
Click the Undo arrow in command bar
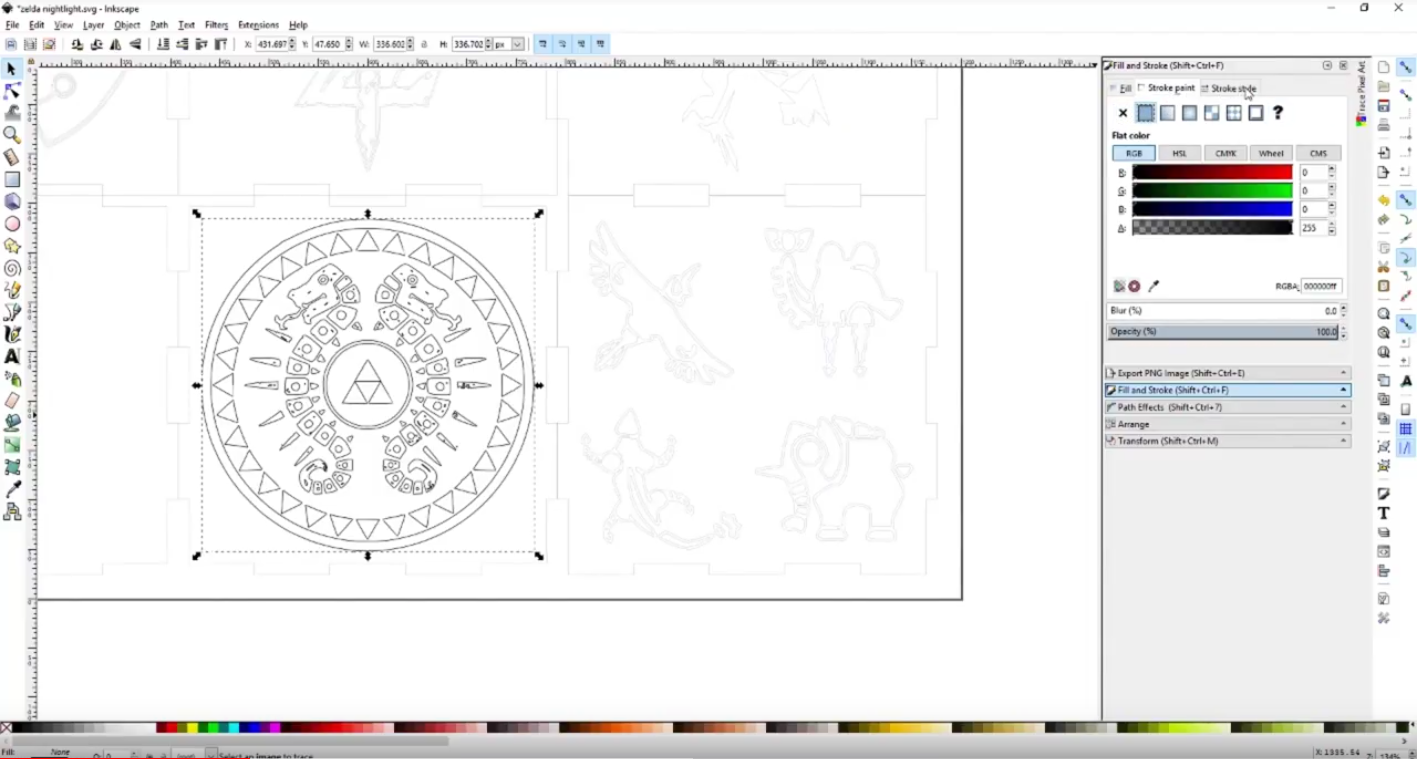[1383, 201]
